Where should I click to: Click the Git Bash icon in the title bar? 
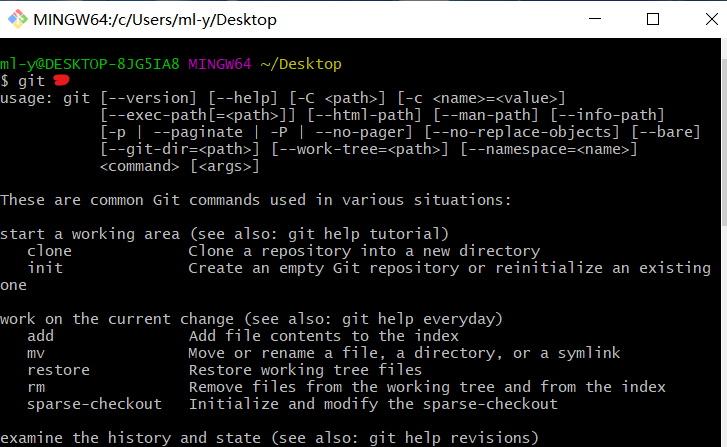coord(18,19)
